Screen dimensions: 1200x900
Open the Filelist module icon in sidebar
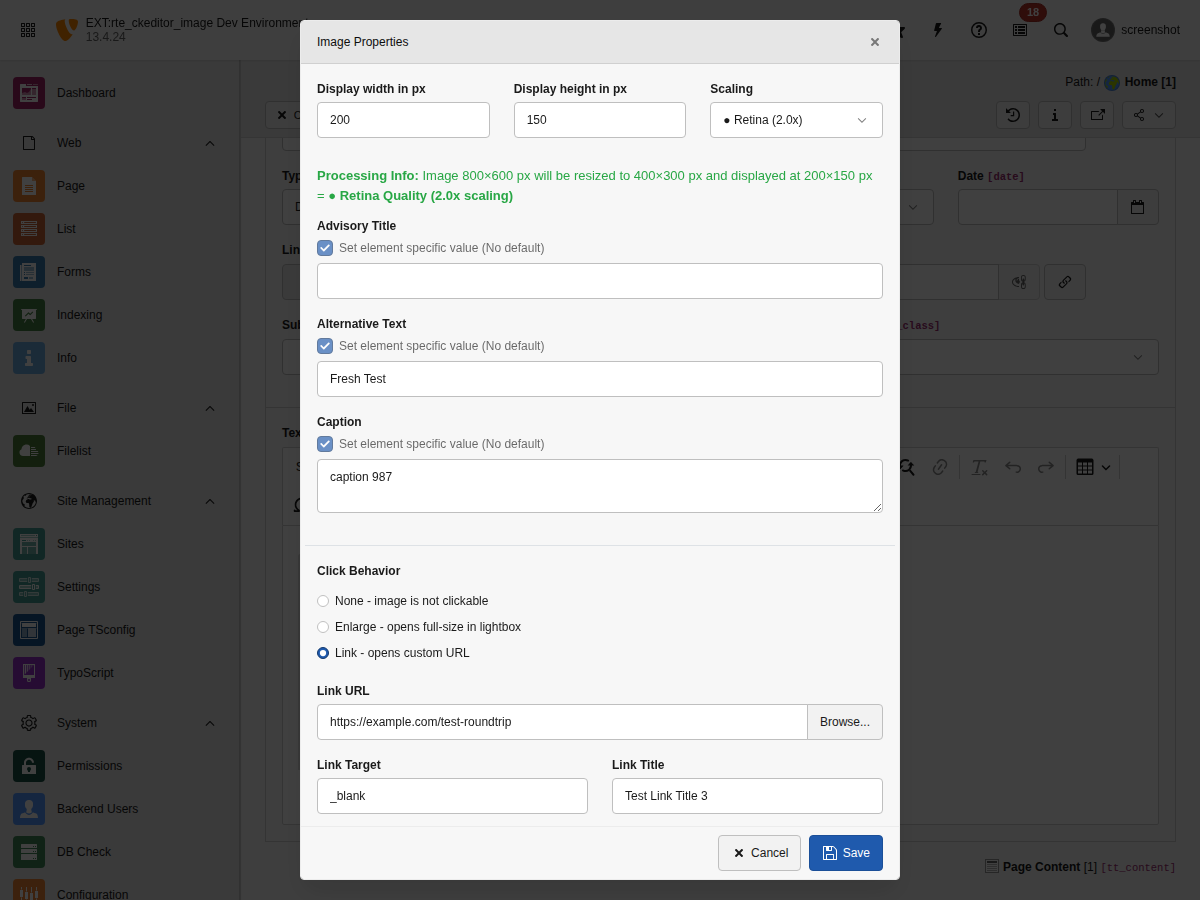[29, 450]
